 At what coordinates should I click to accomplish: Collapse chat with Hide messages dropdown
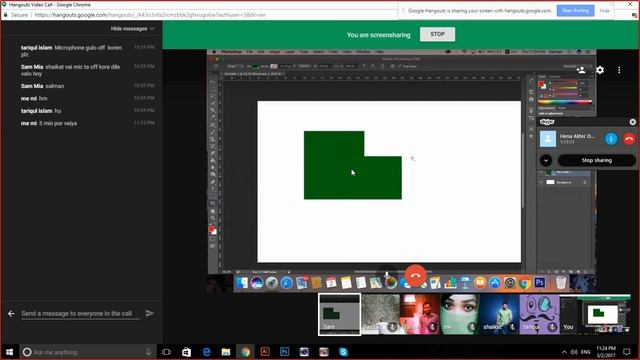point(132,29)
